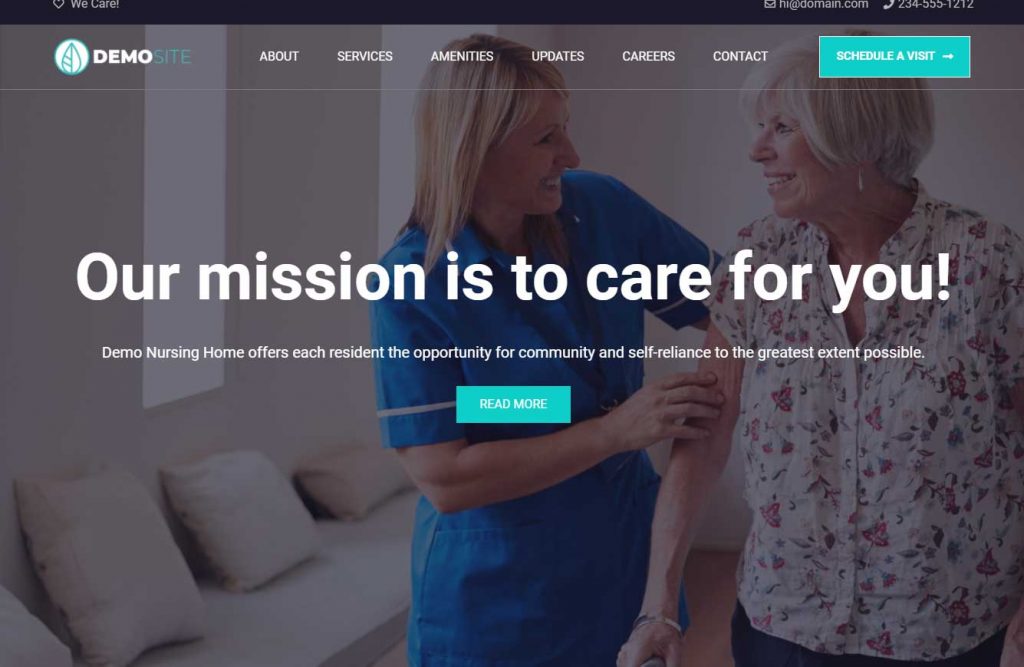Click the arrow icon in Schedule a Visit button
Screen dimensions: 1024x667
click(x=948, y=56)
